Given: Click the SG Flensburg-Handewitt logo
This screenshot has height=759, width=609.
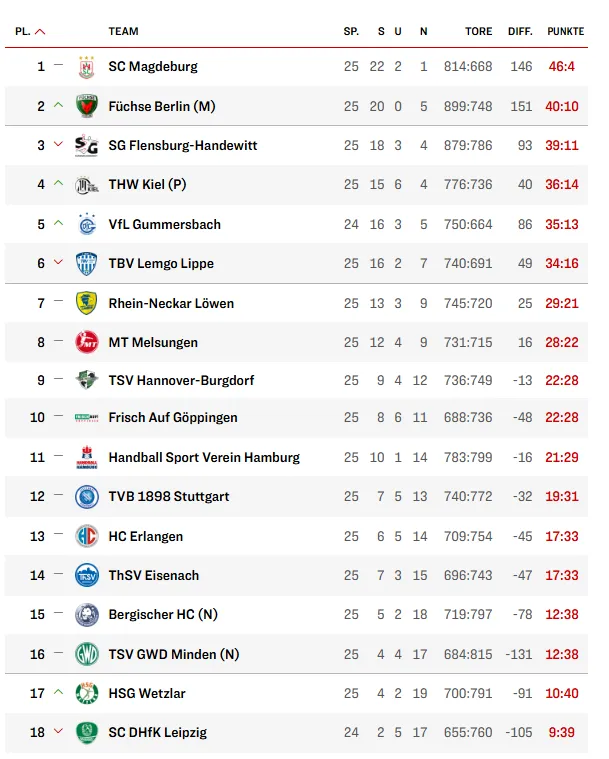Looking at the screenshot, I should (87, 146).
